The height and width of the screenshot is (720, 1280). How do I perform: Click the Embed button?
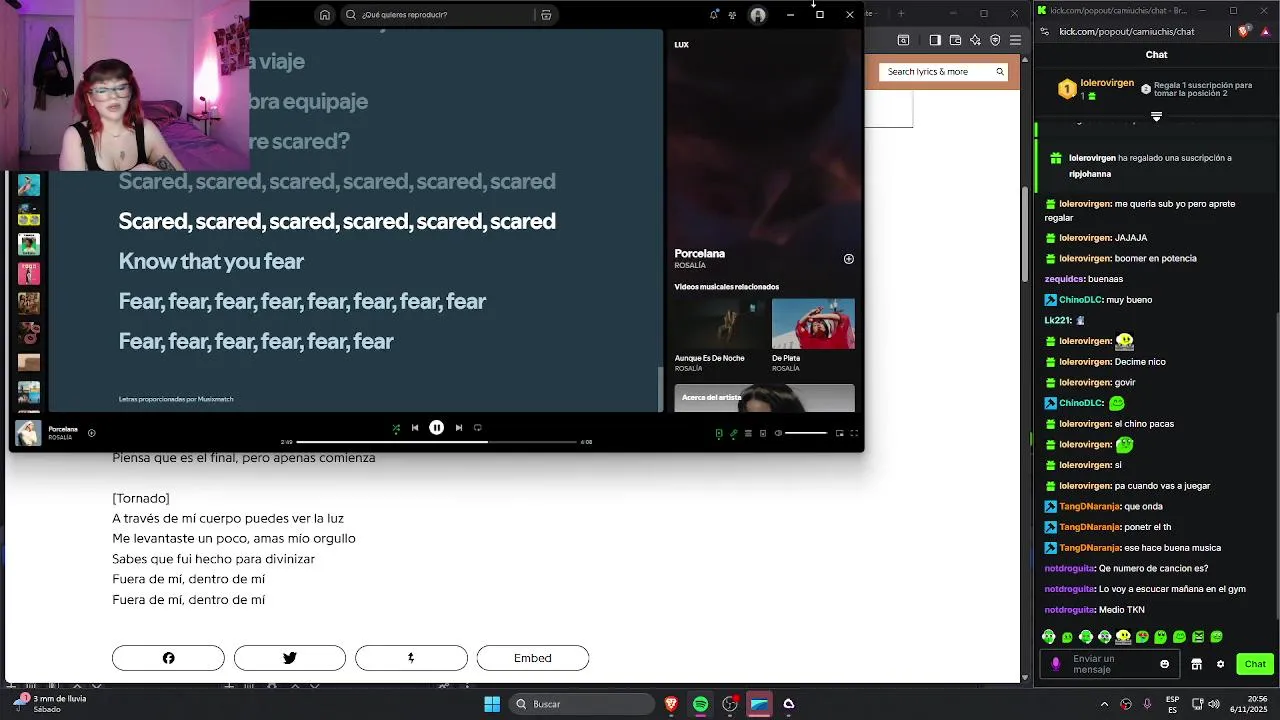(533, 658)
